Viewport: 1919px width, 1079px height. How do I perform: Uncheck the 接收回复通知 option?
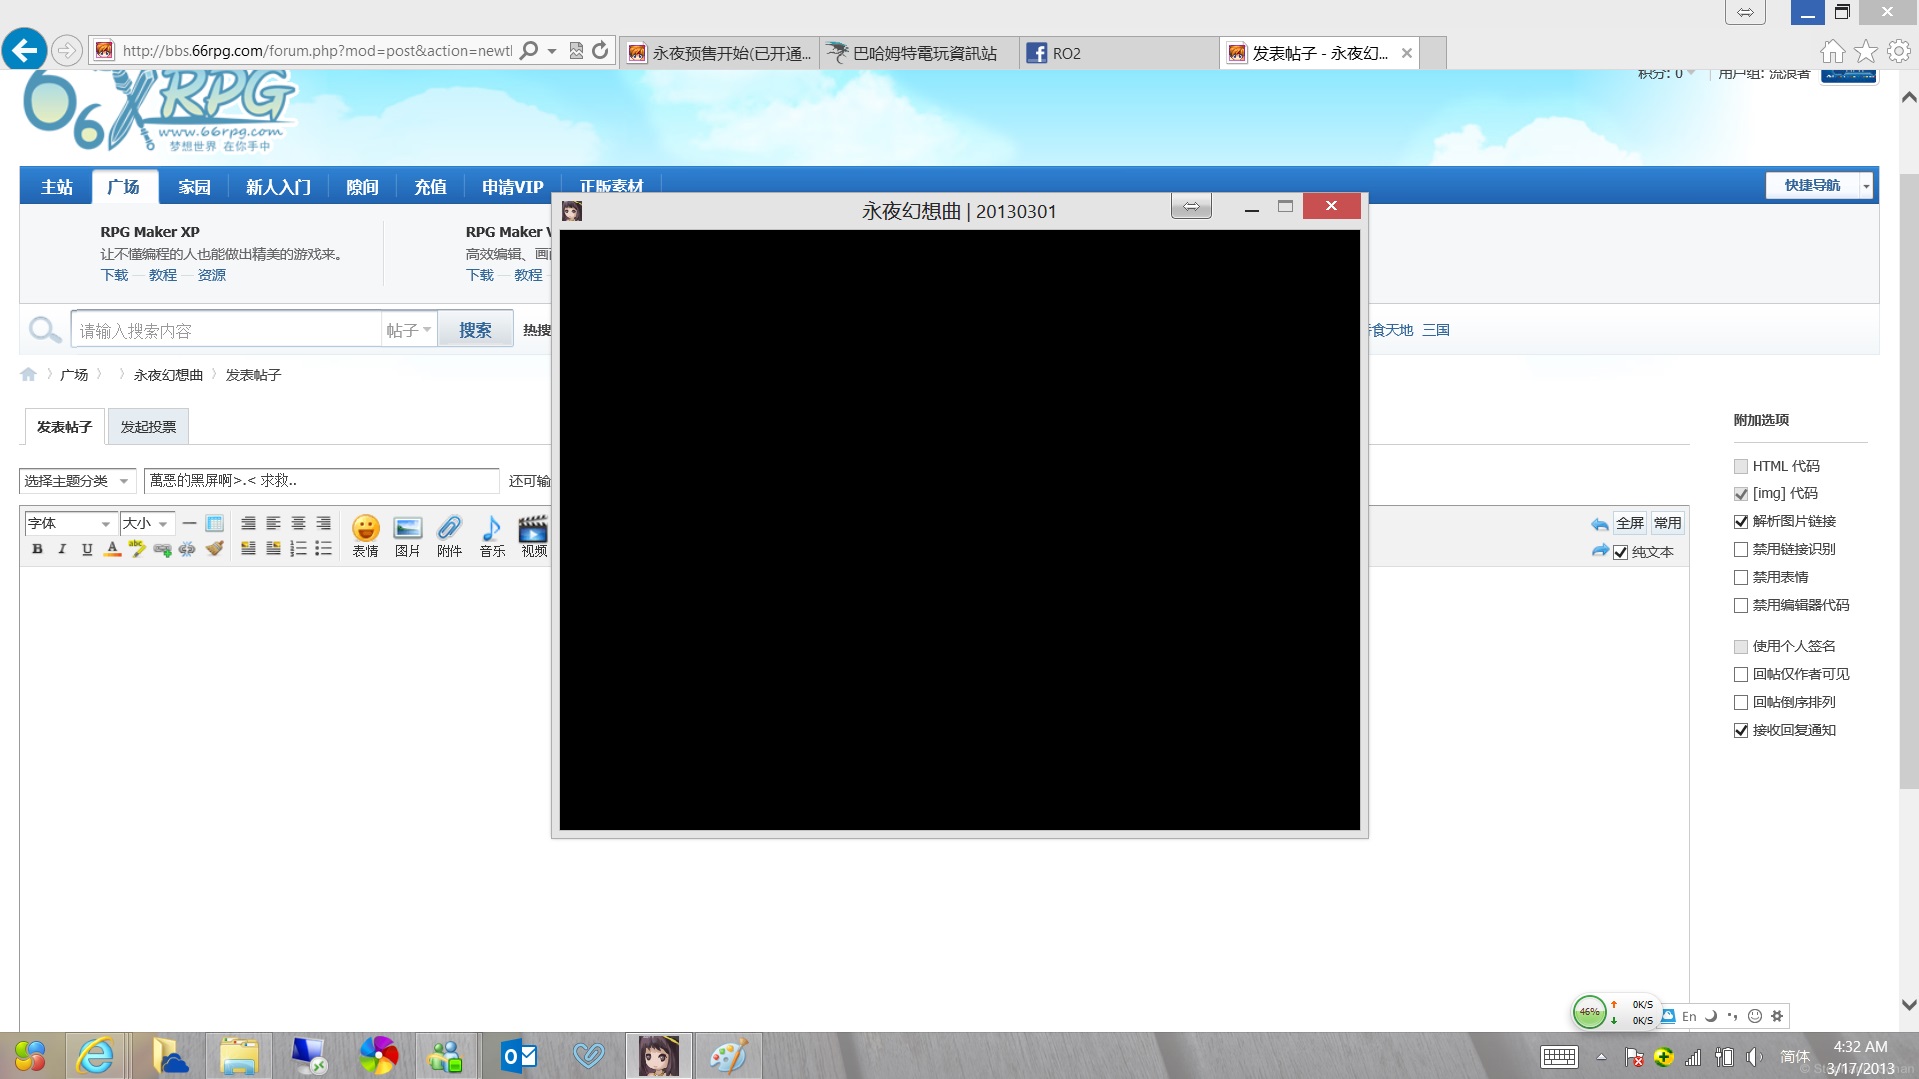tap(1741, 731)
